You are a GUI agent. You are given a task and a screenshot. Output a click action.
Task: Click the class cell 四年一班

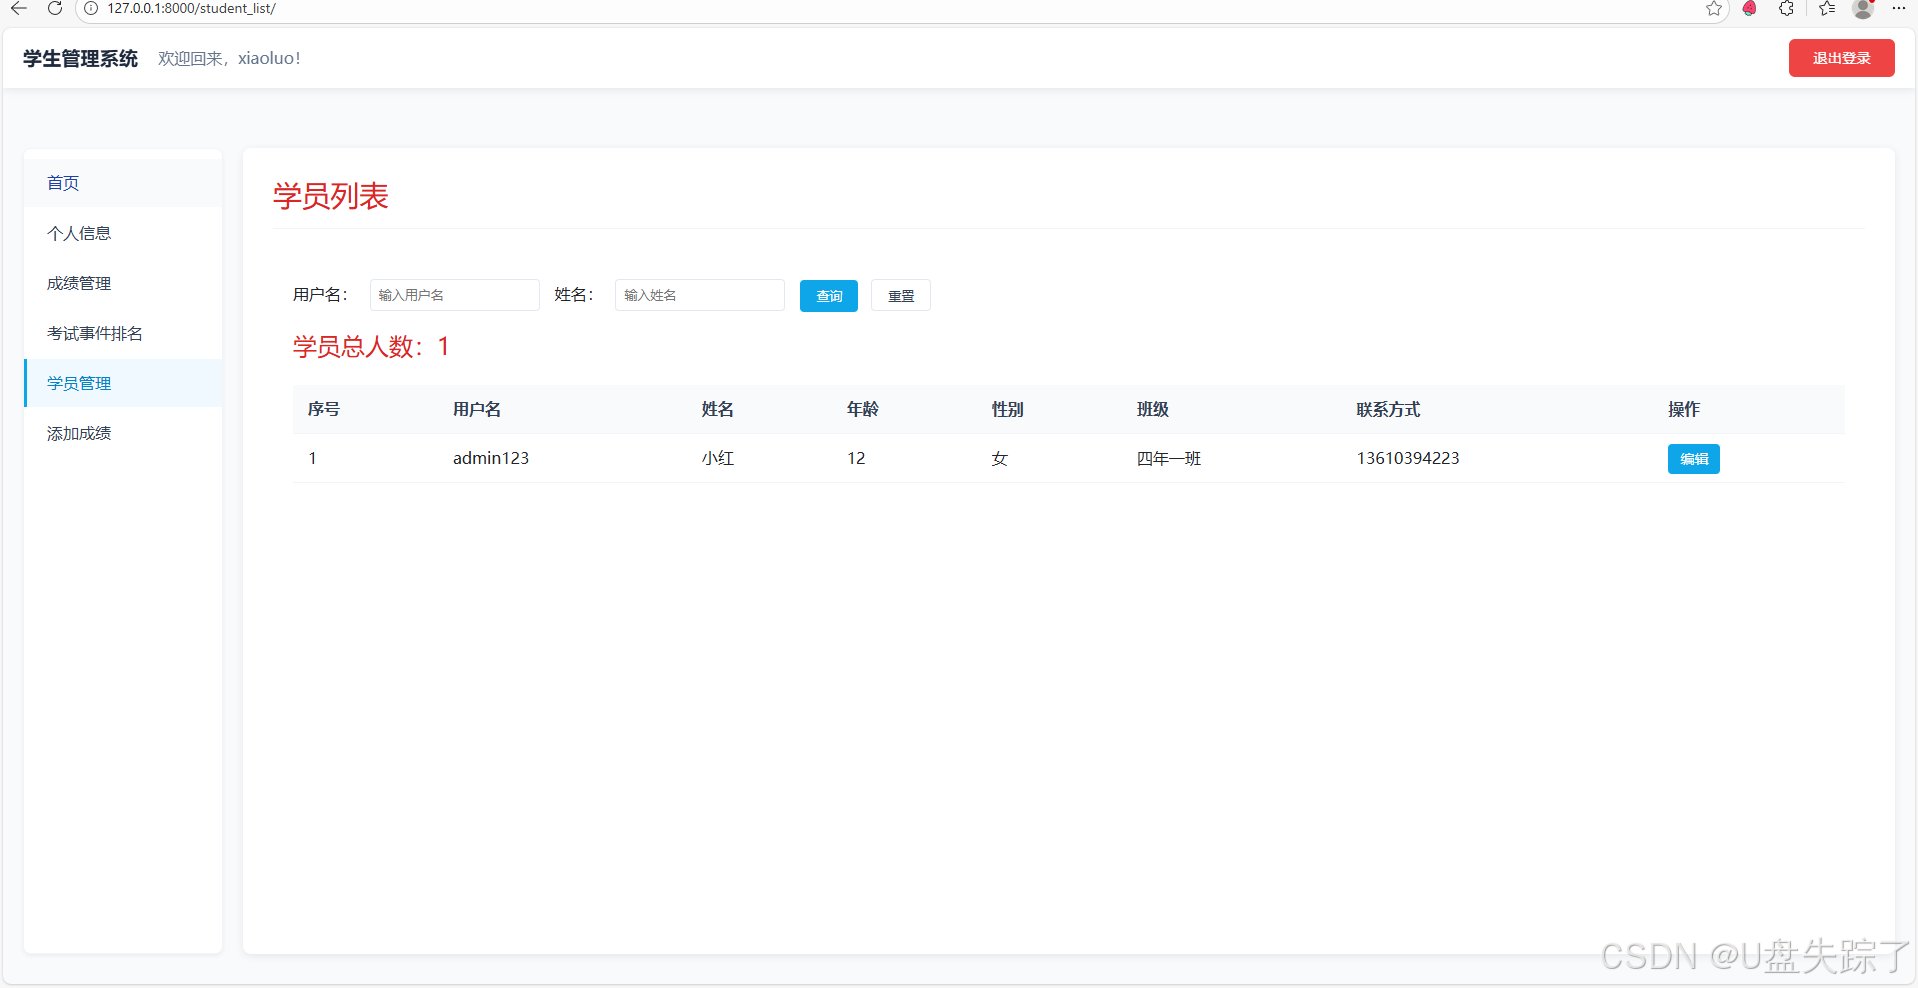pyautogui.click(x=1169, y=458)
